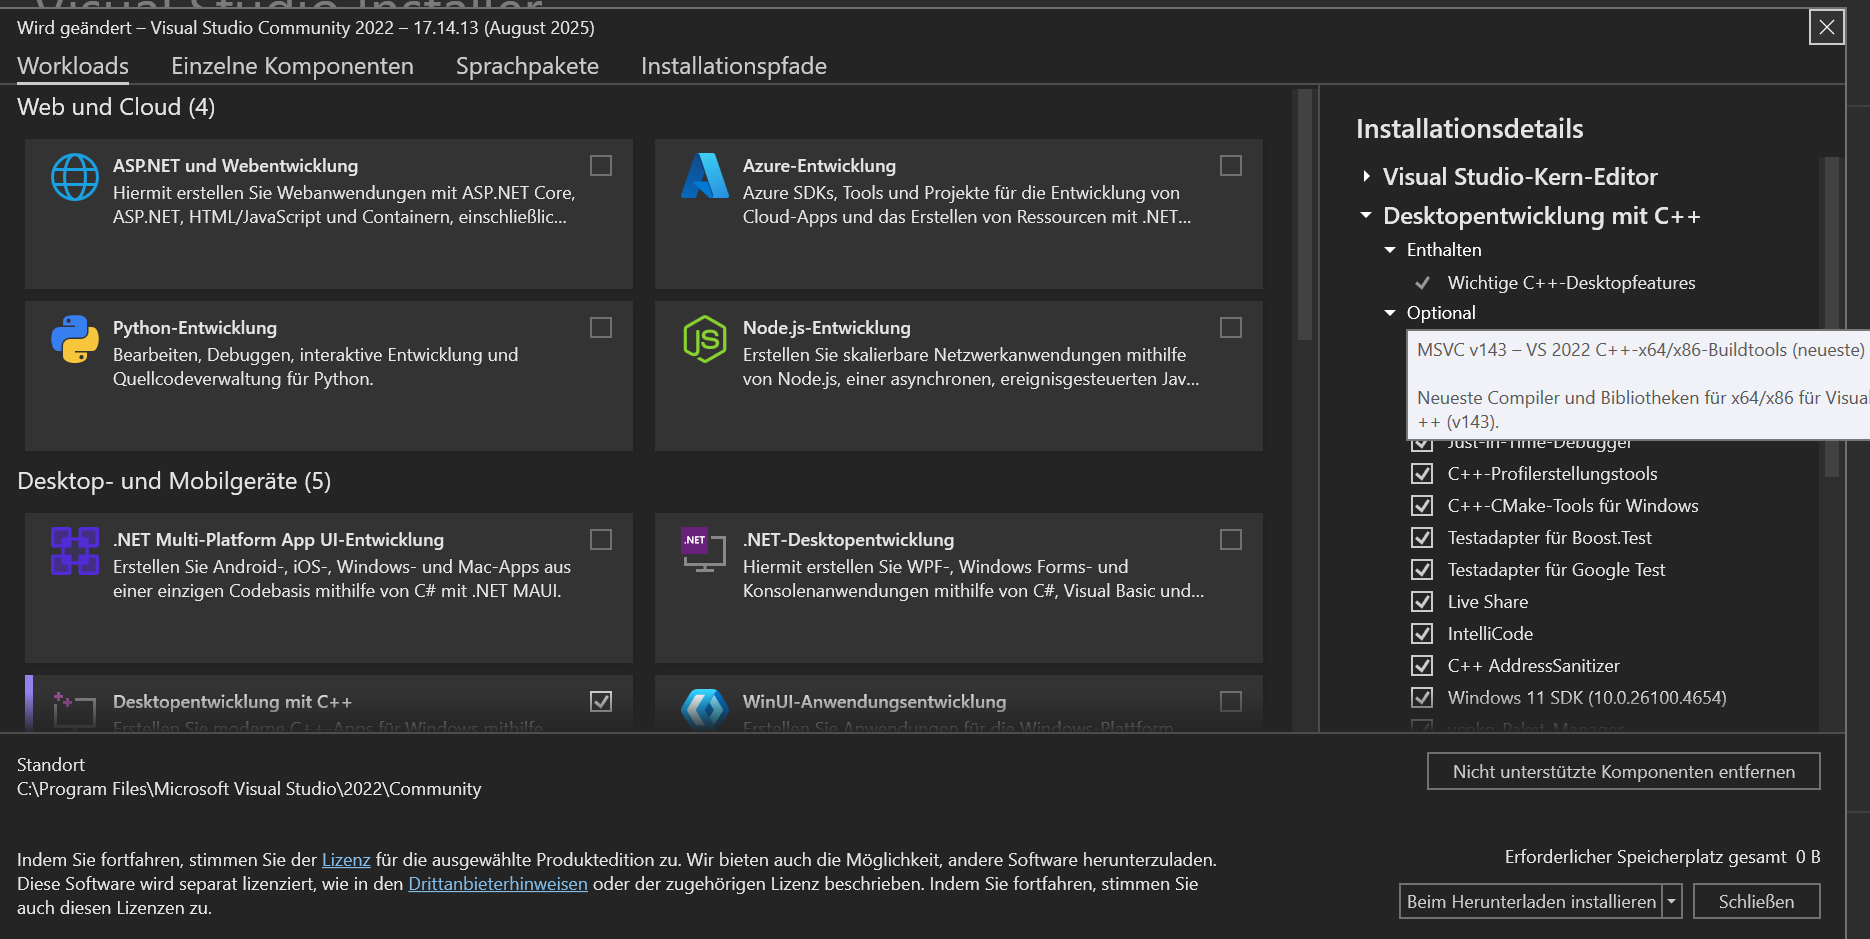Click the Azure-Entwicklung logo icon
This screenshot has height=939, width=1870.
(705, 176)
